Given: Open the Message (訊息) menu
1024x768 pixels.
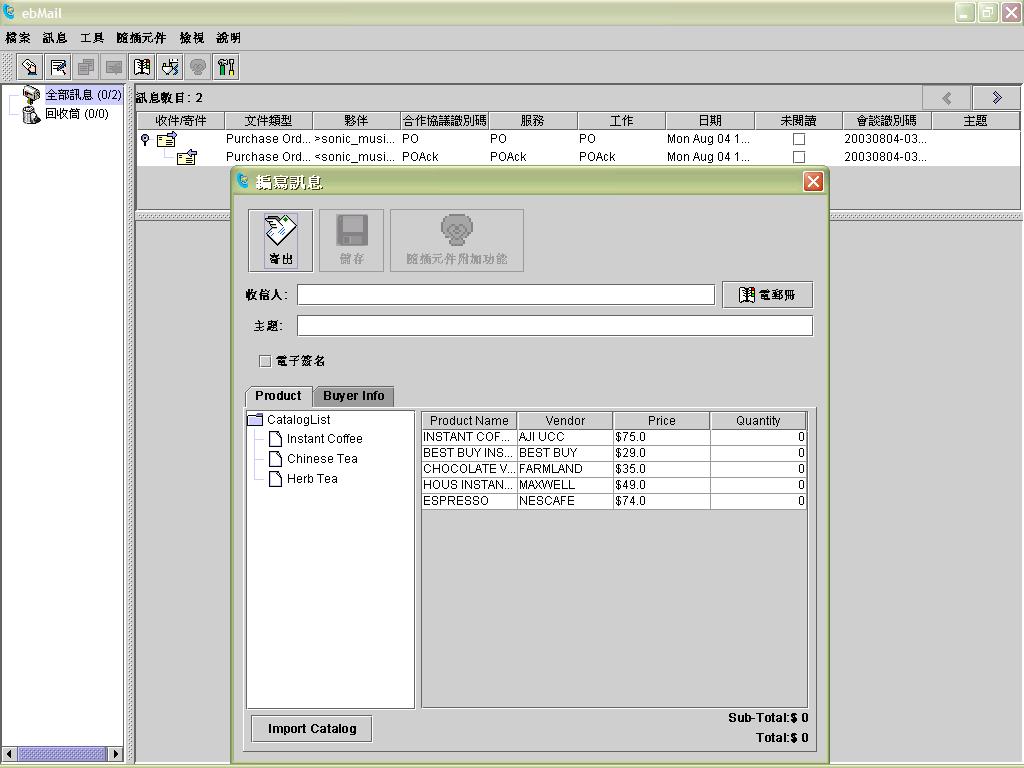Looking at the screenshot, I should (x=55, y=38).
